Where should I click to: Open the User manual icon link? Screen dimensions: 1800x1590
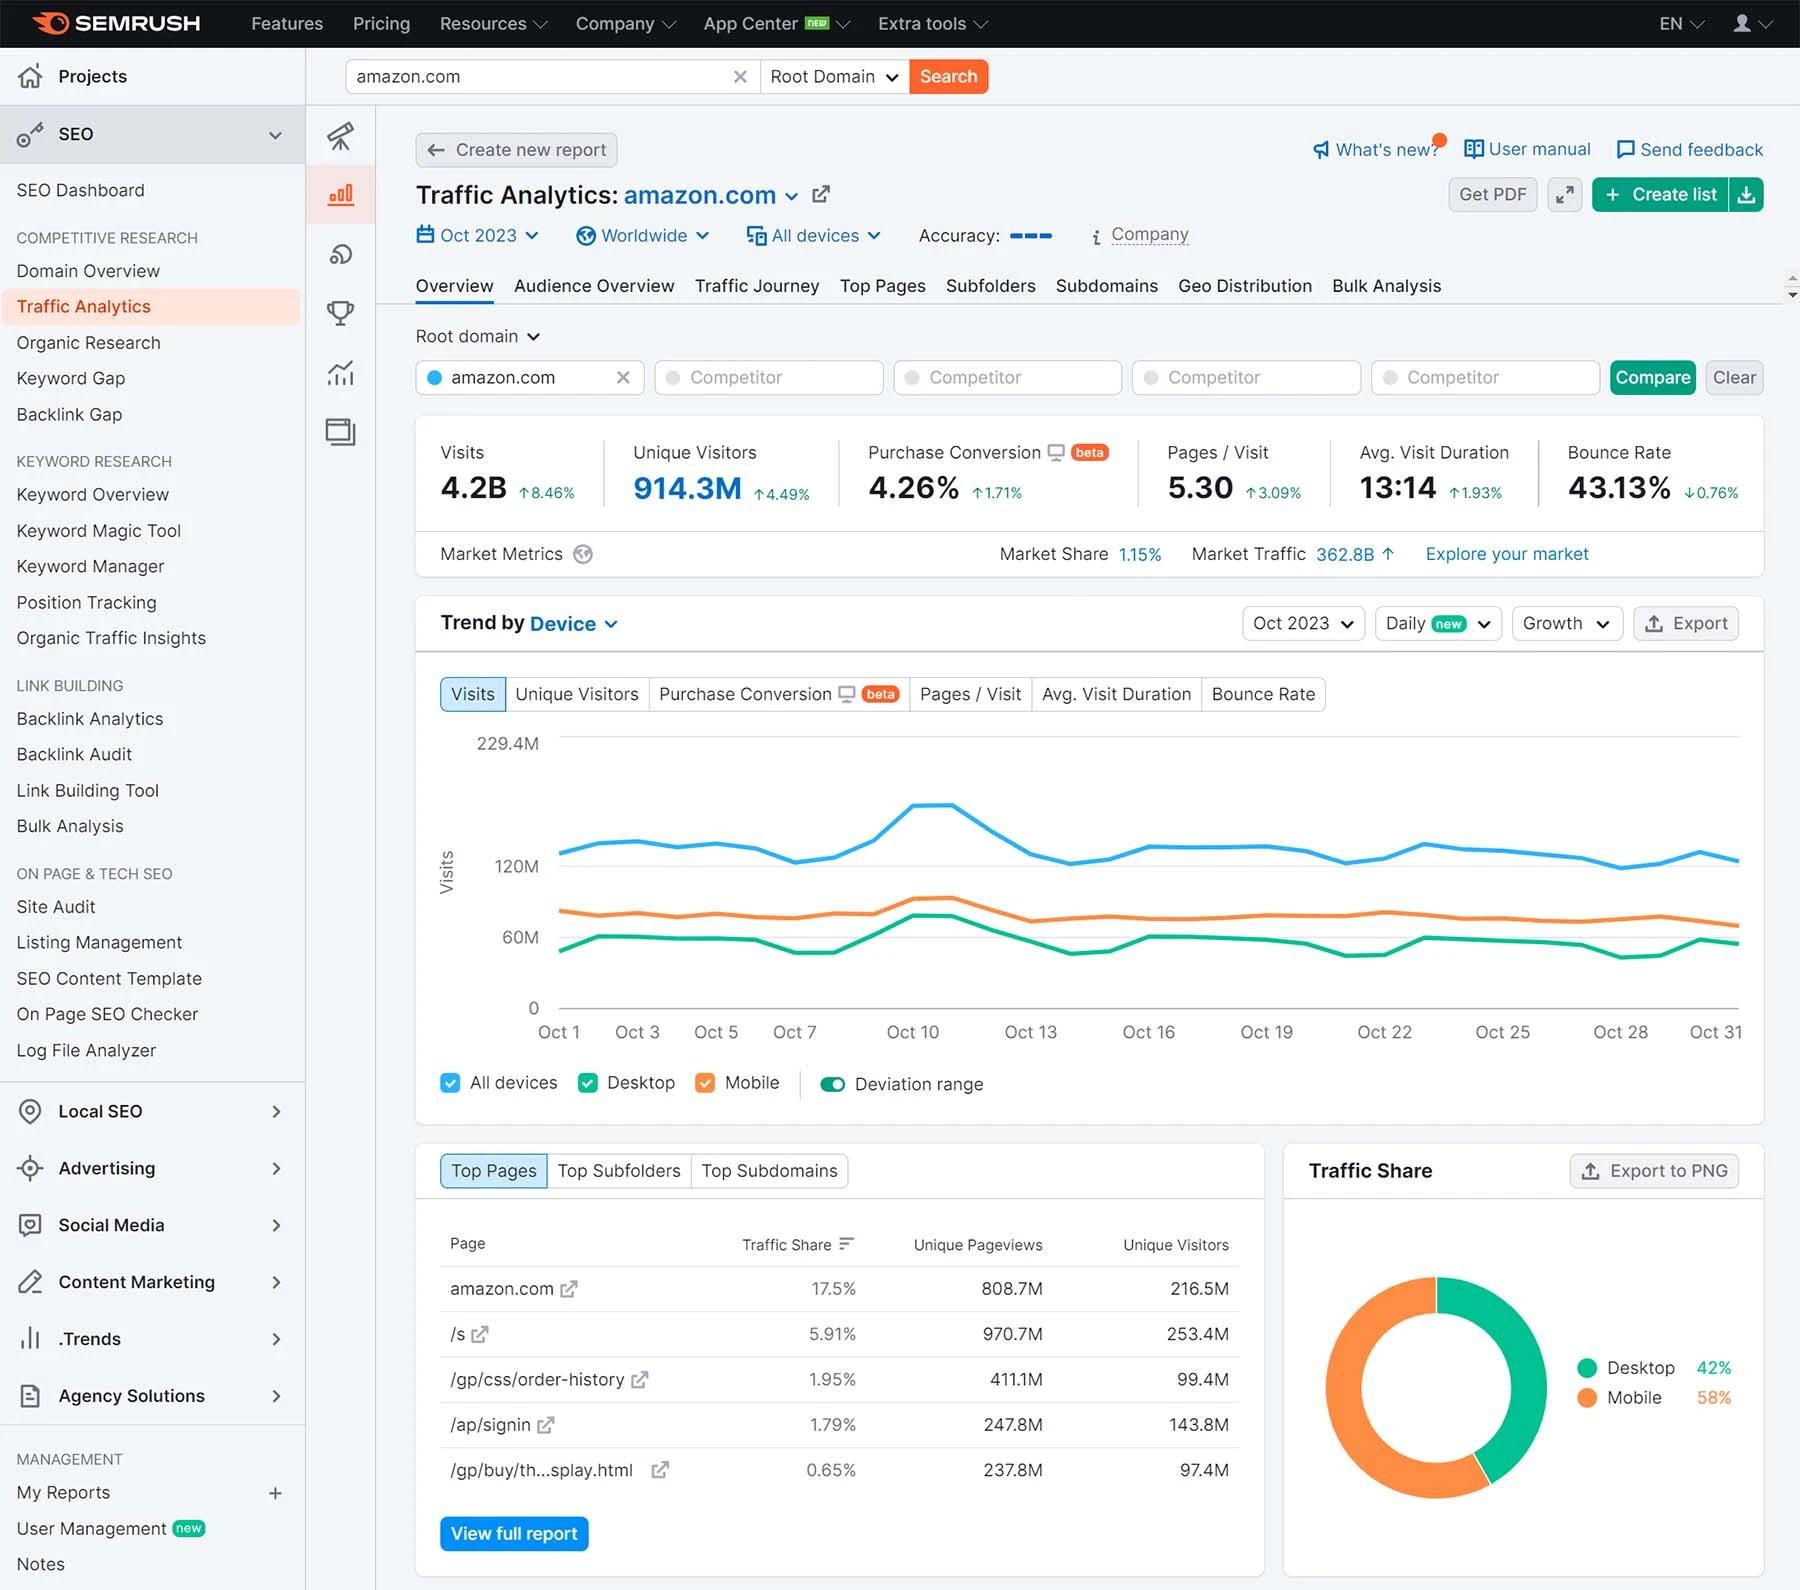click(x=1473, y=148)
